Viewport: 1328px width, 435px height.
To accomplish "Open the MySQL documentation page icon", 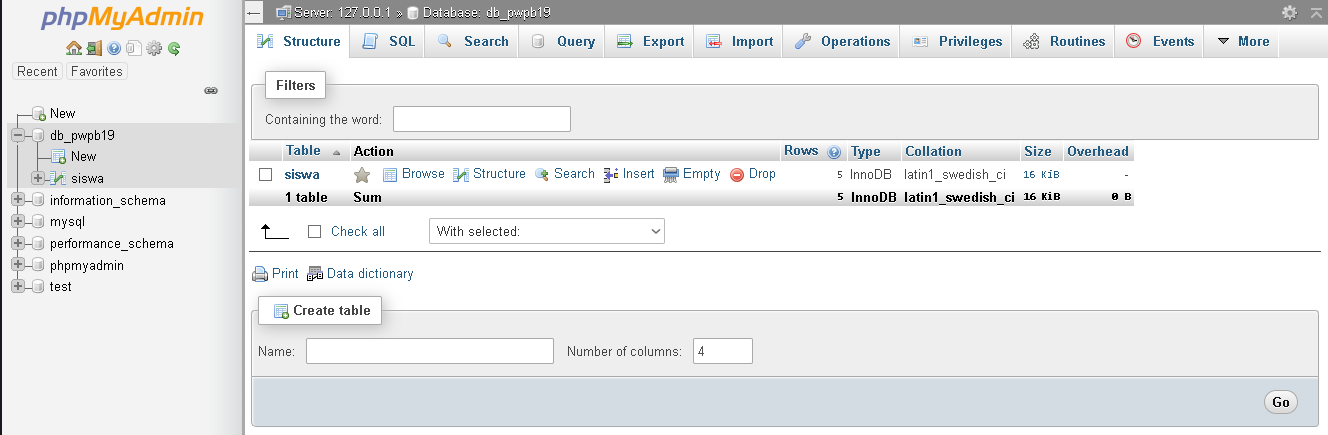I will (x=133, y=48).
